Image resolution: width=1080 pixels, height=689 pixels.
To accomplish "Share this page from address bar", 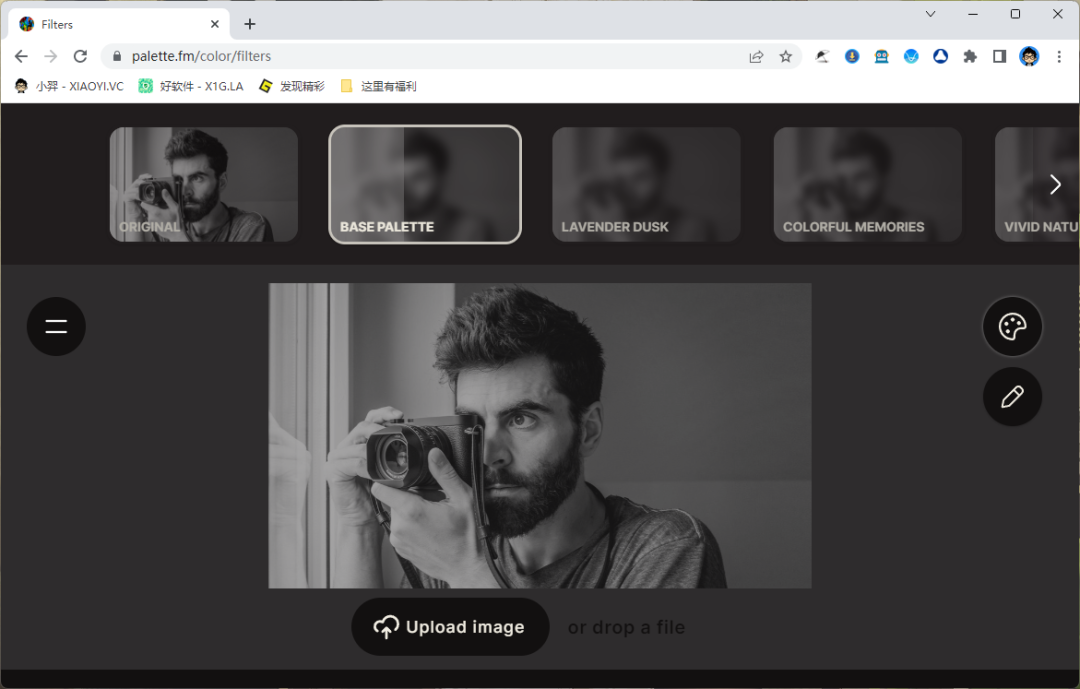I will [x=756, y=57].
